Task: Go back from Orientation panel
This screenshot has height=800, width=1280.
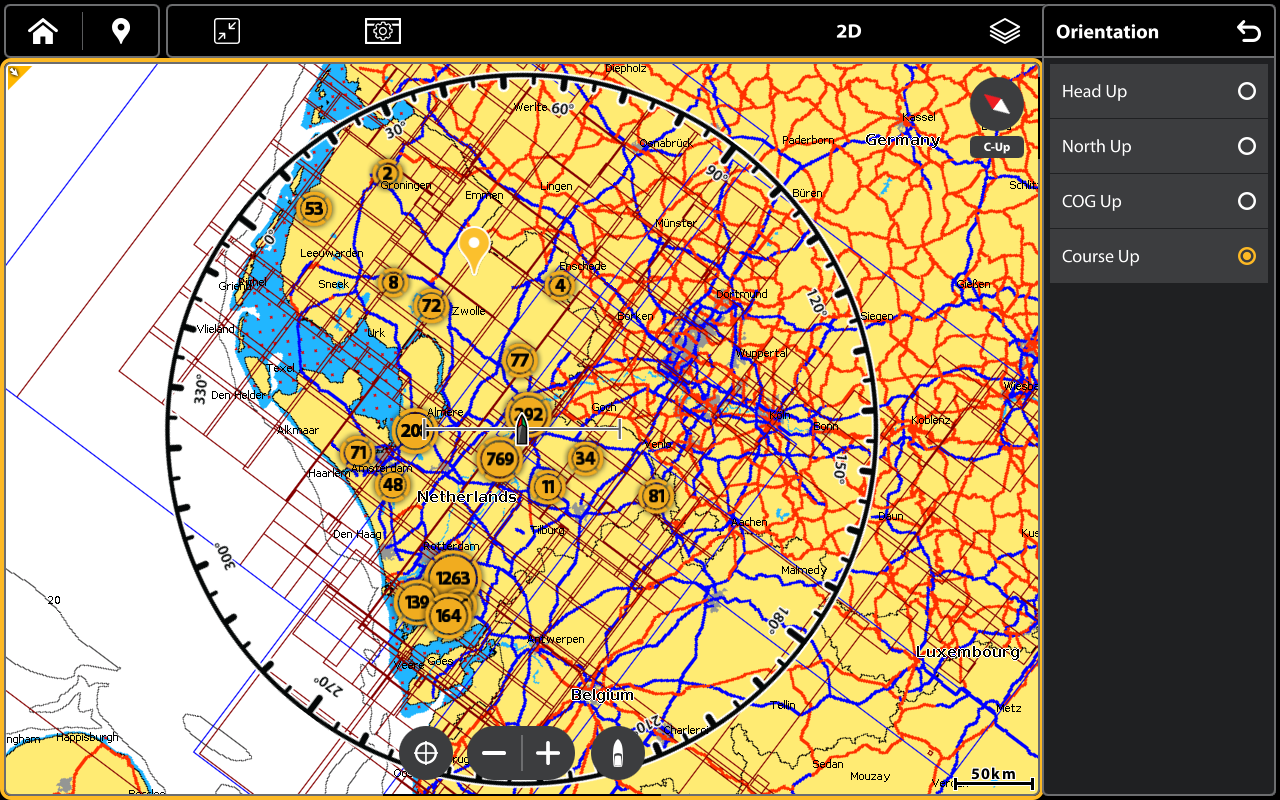Action: click(1248, 32)
